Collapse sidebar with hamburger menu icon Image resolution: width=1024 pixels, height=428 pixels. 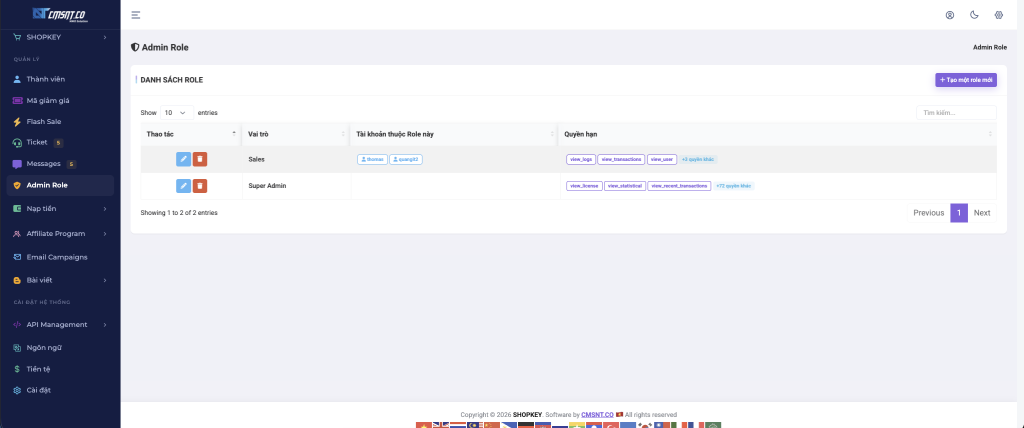click(x=136, y=15)
